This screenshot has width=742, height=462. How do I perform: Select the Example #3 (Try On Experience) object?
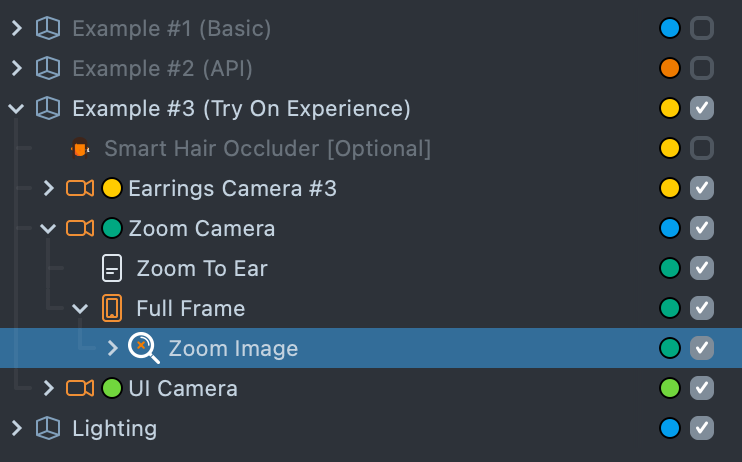click(x=241, y=108)
